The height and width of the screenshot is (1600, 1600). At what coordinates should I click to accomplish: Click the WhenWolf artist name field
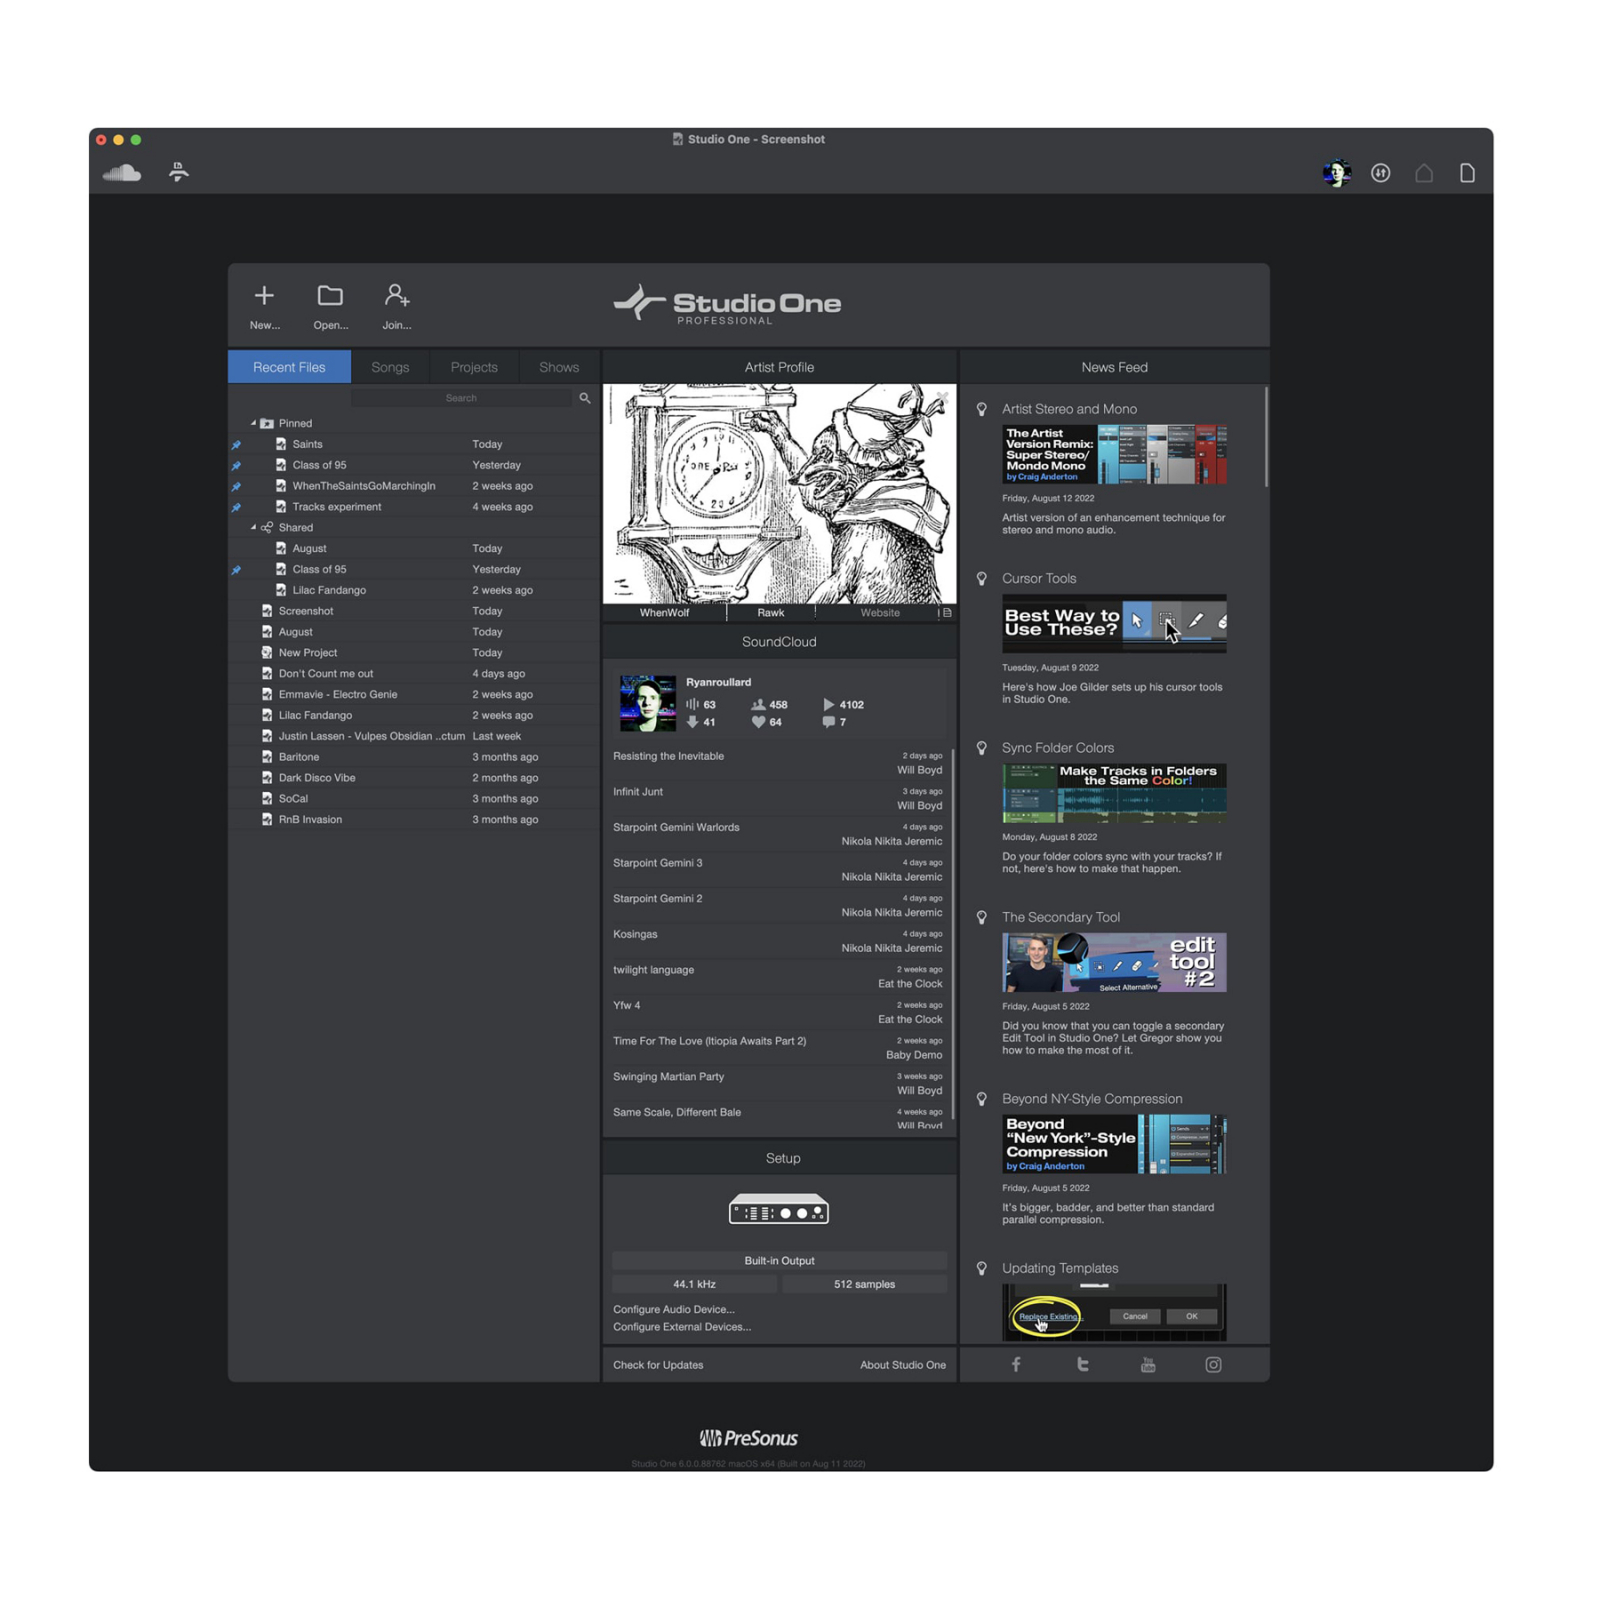point(664,612)
